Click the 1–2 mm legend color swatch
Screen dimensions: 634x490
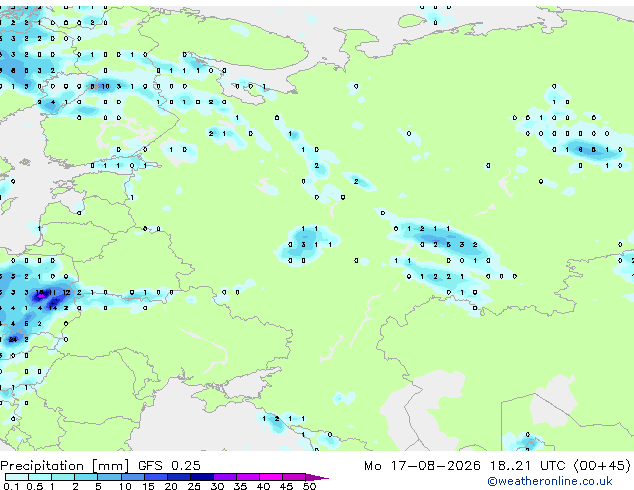pyautogui.click(x=63, y=477)
